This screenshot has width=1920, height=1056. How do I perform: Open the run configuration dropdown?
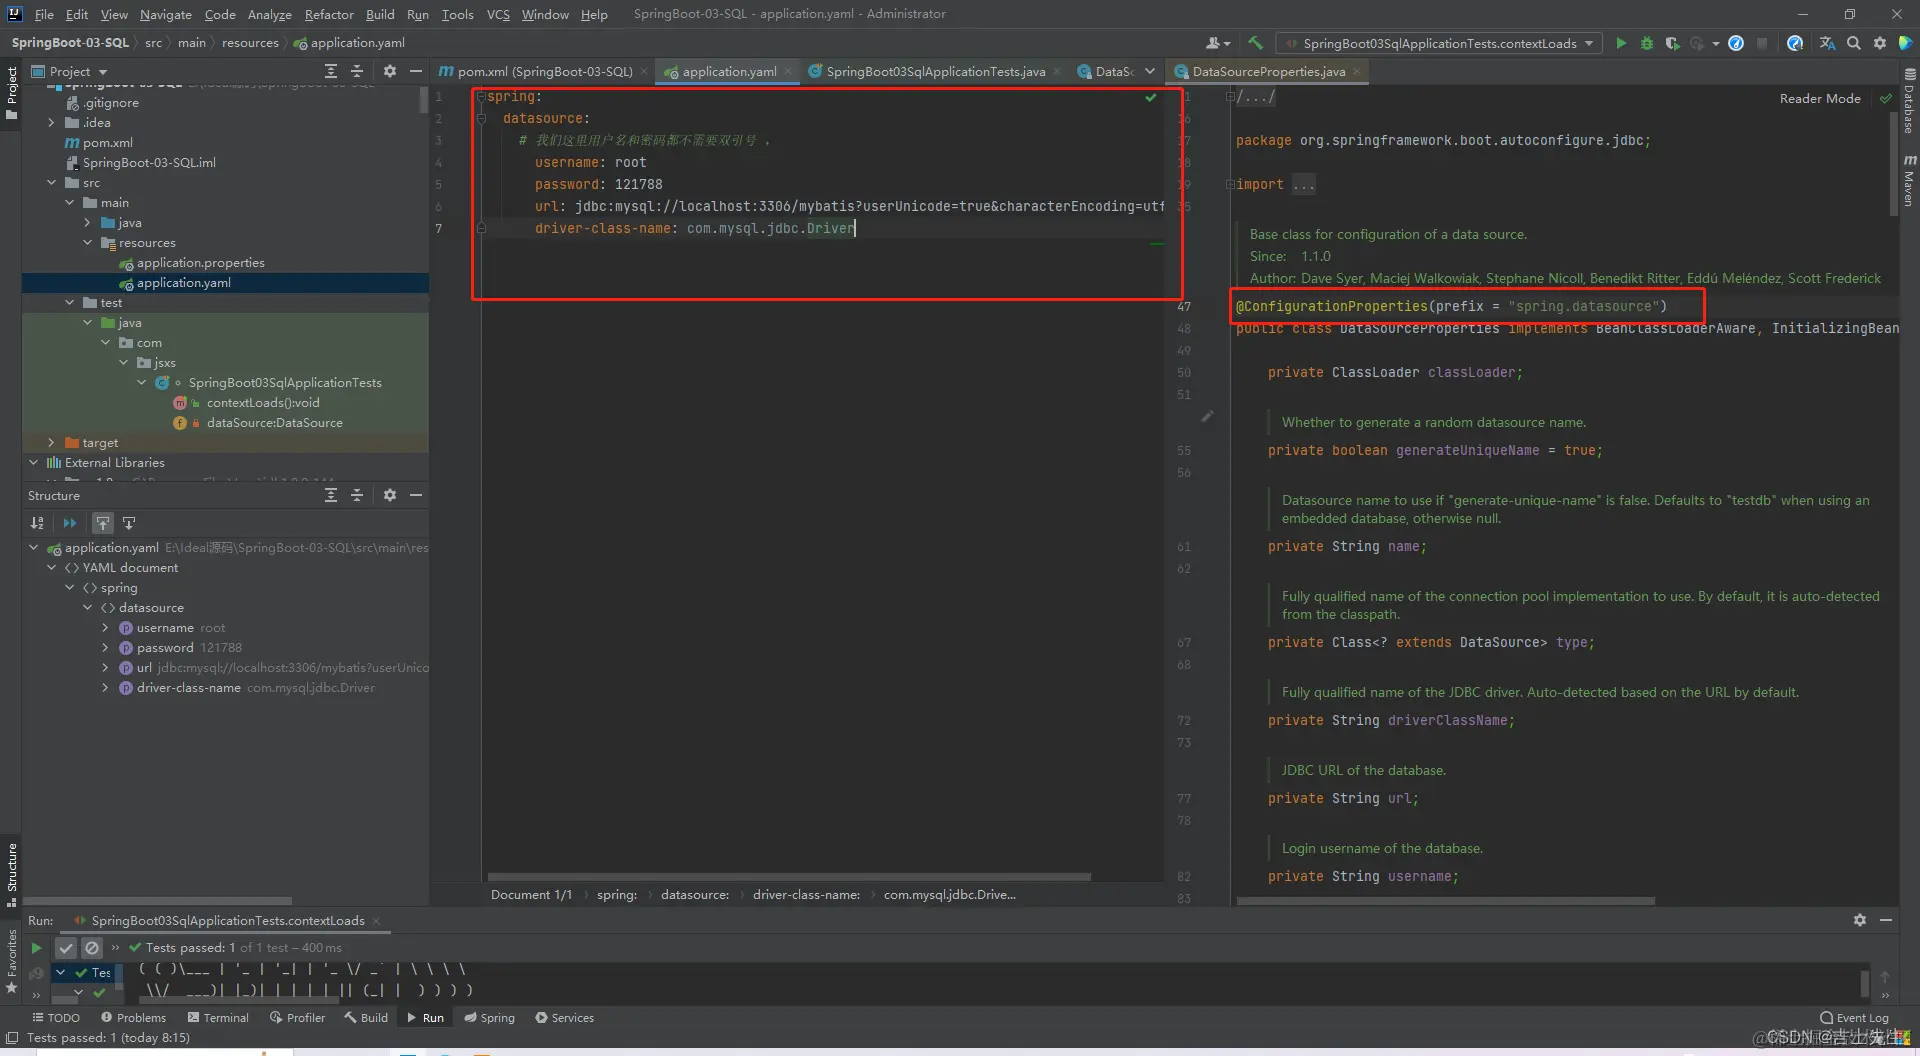[x=1438, y=43]
